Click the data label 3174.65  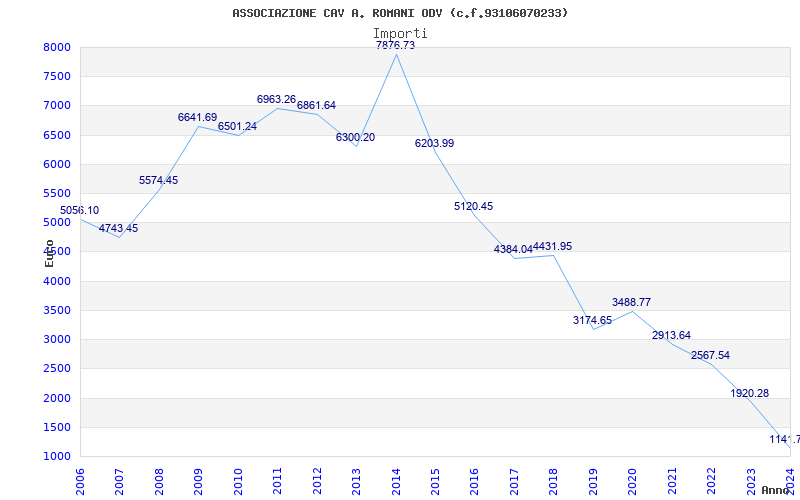pyautogui.click(x=592, y=320)
